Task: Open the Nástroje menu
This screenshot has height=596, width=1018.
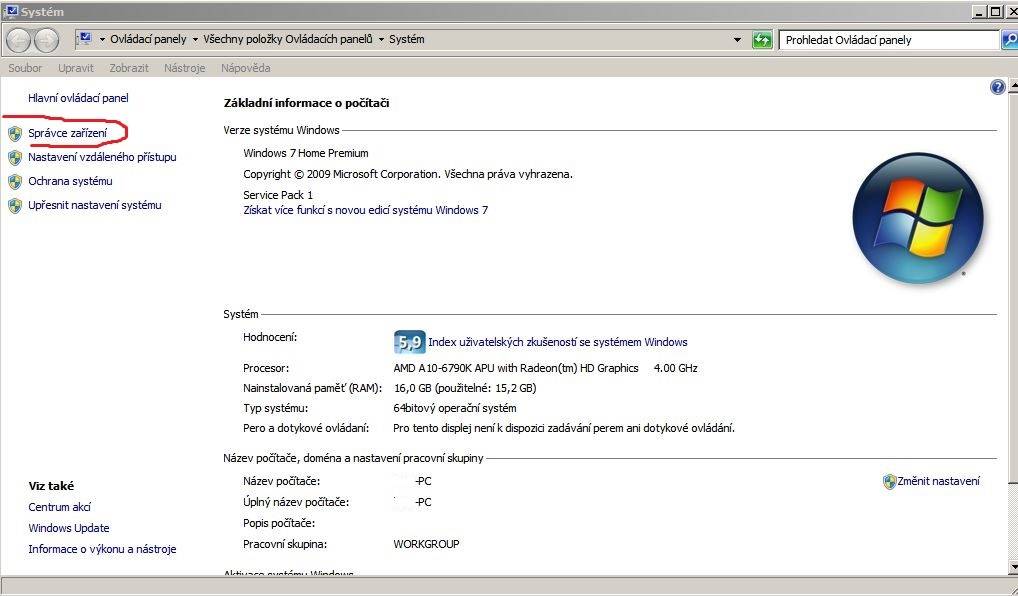Action: pyautogui.click(x=185, y=68)
